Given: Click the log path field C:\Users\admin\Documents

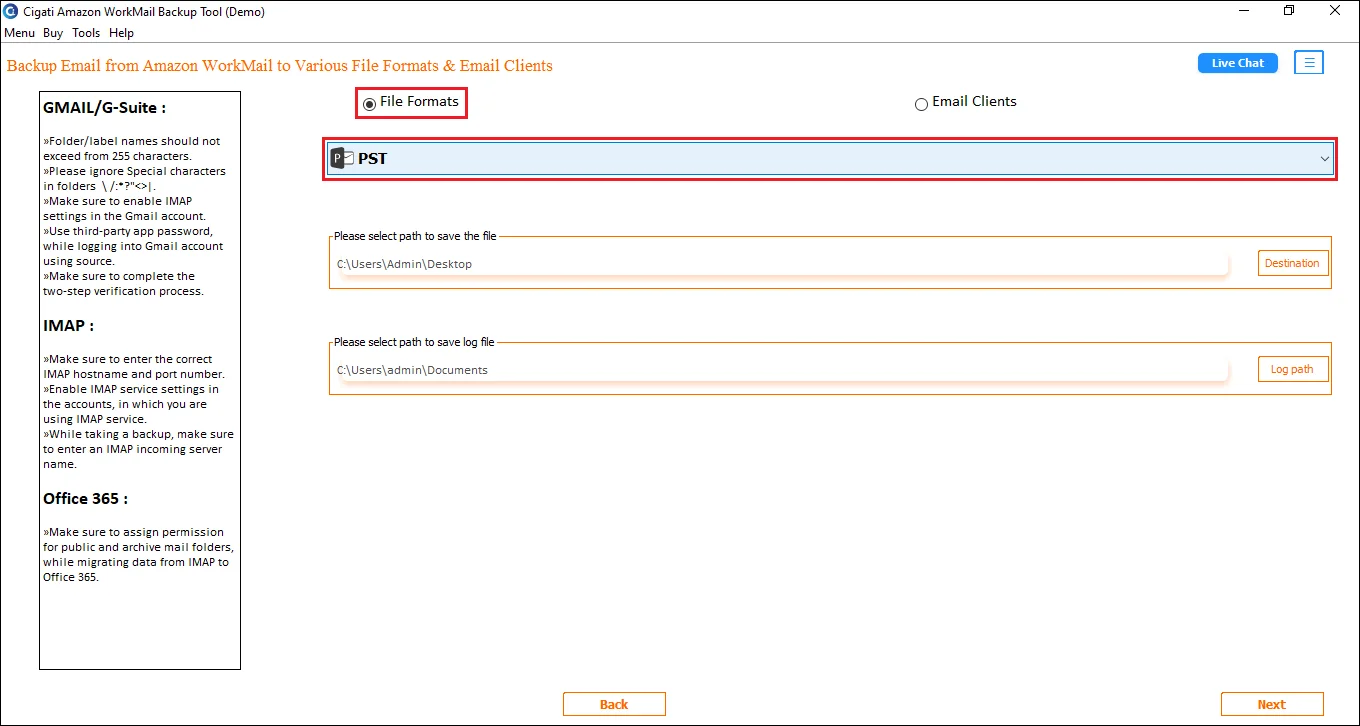Looking at the screenshot, I should click(782, 370).
